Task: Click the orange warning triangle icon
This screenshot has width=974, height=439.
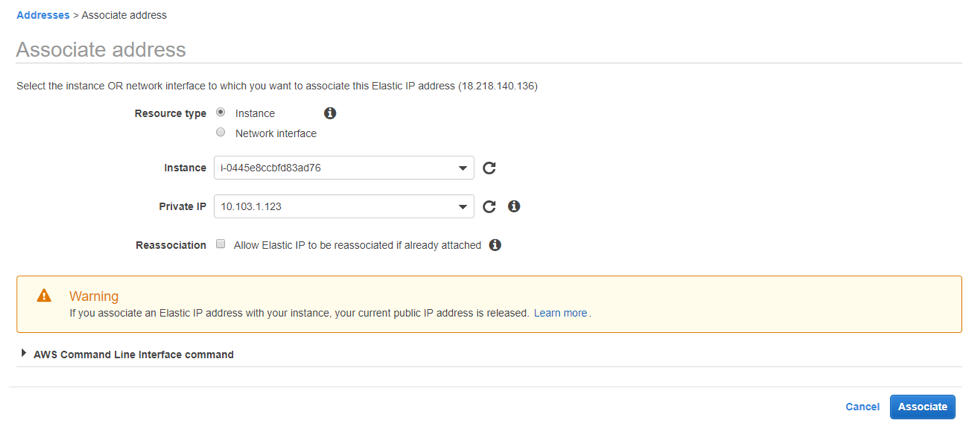Action: click(x=44, y=296)
